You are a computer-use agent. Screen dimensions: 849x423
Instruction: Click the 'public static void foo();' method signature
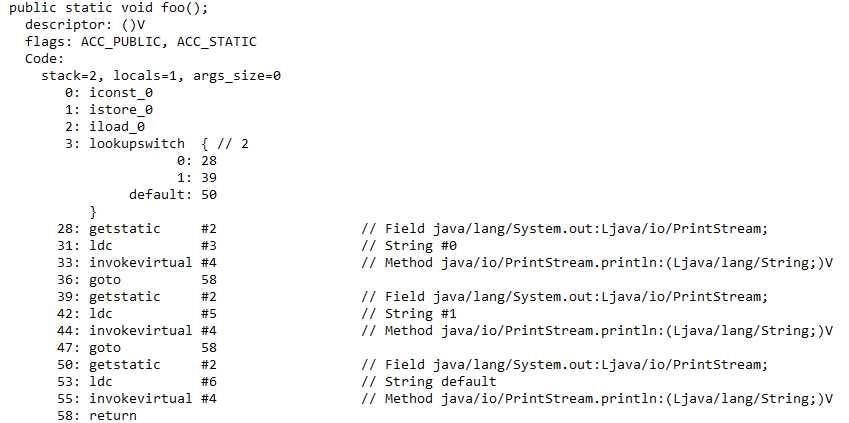(x=108, y=8)
